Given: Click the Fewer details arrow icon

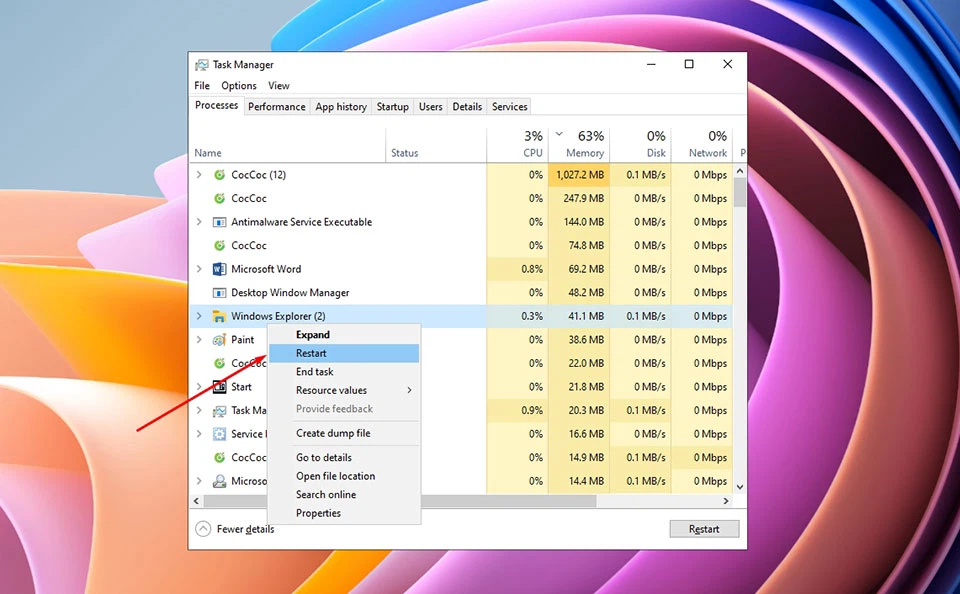Looking at the screenshot, I should (203, 529).
